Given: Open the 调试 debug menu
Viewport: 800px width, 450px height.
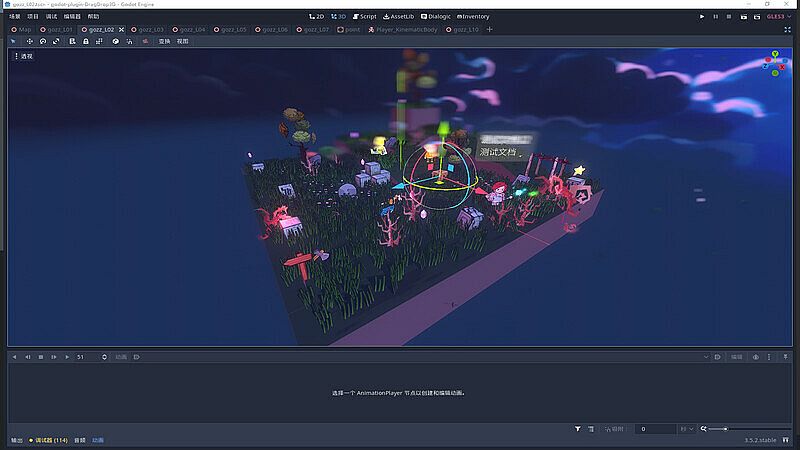Looking at the screenshot, I should 51,16.
